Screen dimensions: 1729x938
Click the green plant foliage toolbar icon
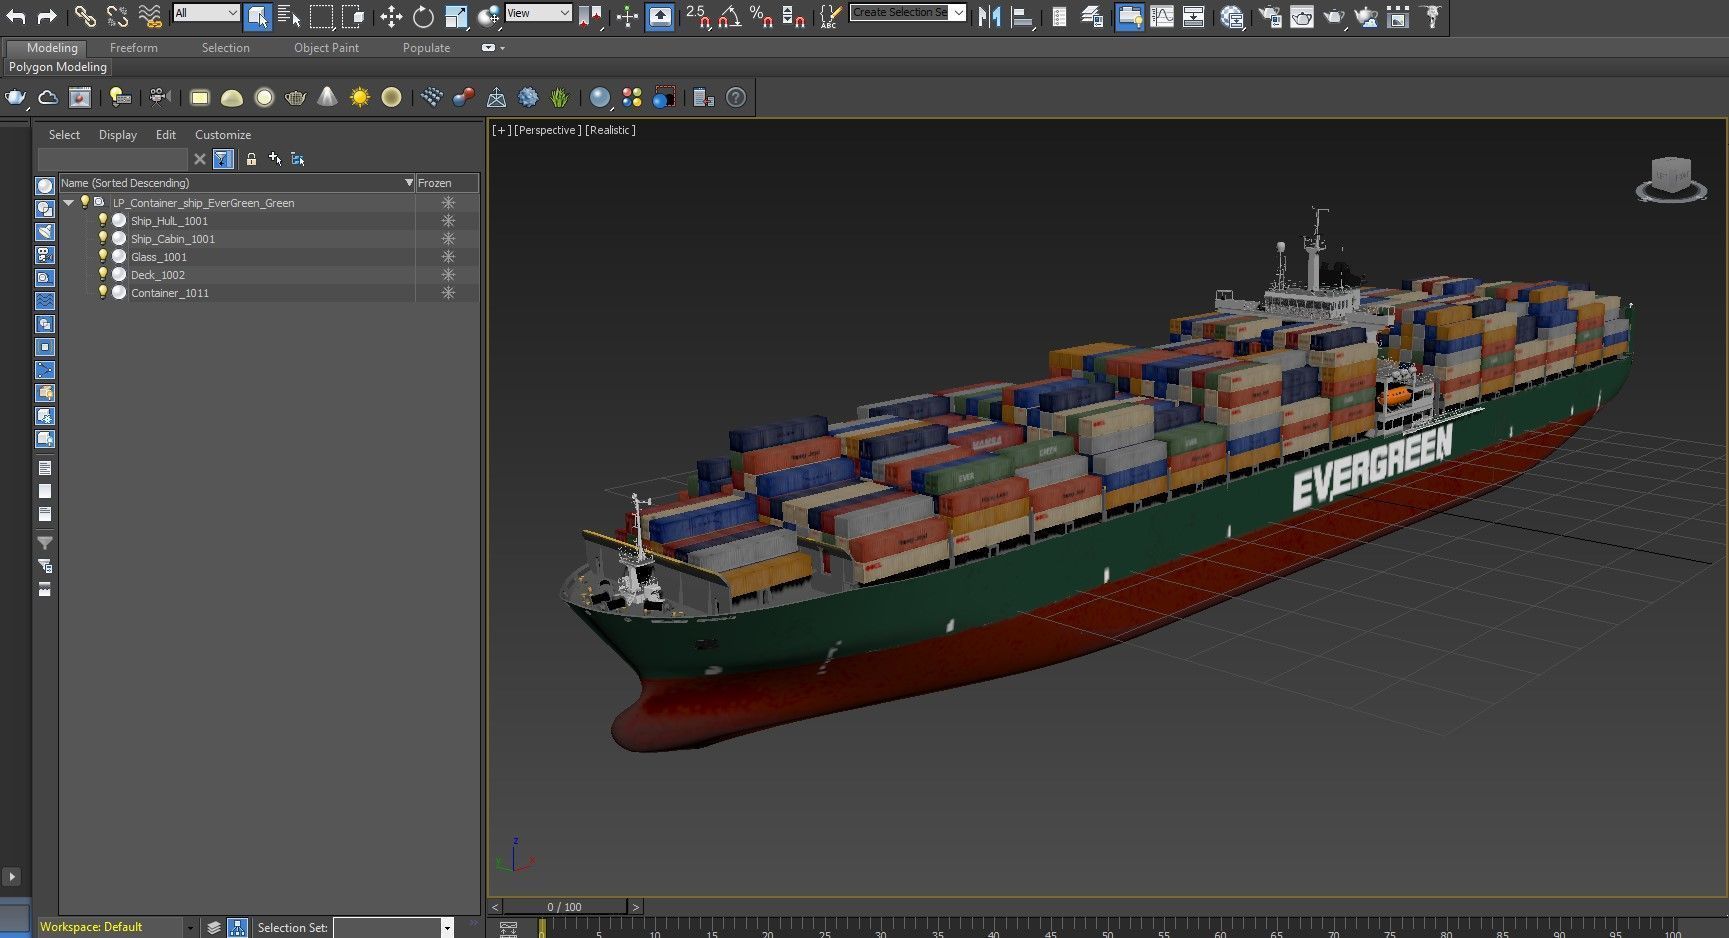(560, 97)
